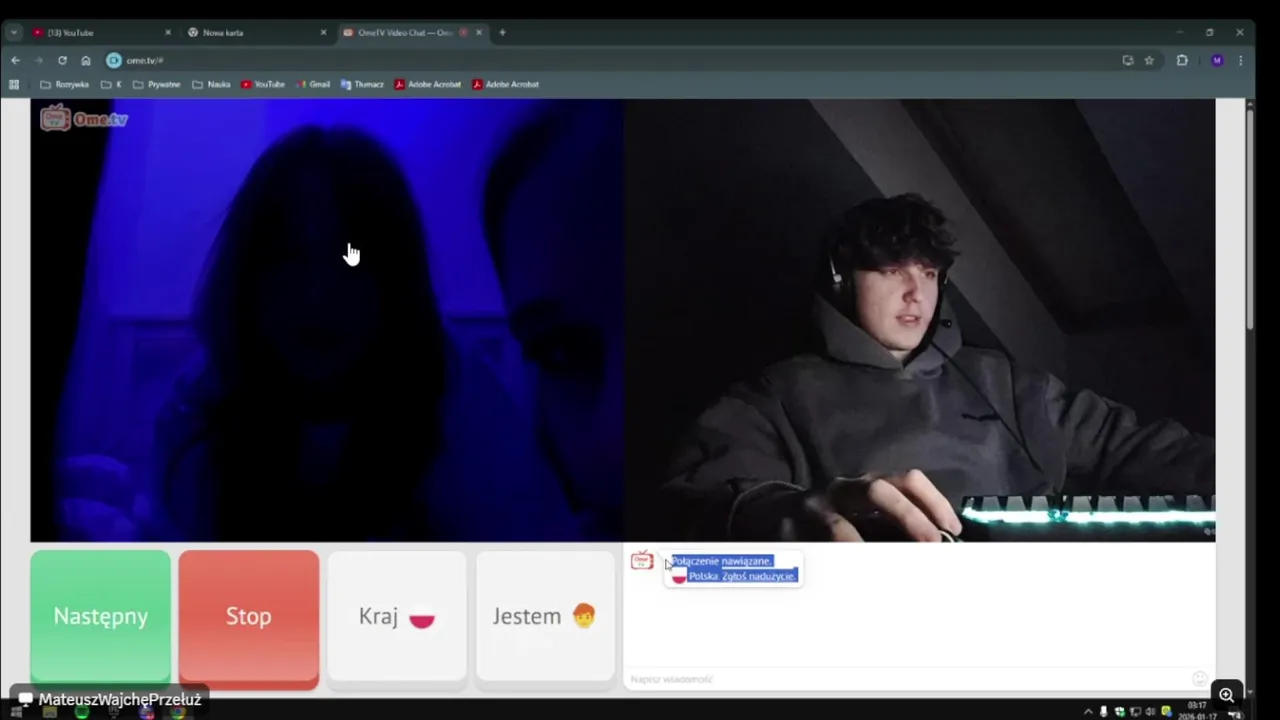Image resolution: width=1280 pixels, height=720 pixels.
Task: Open the emoji picker in the chat box
Action: [1200, 679]
